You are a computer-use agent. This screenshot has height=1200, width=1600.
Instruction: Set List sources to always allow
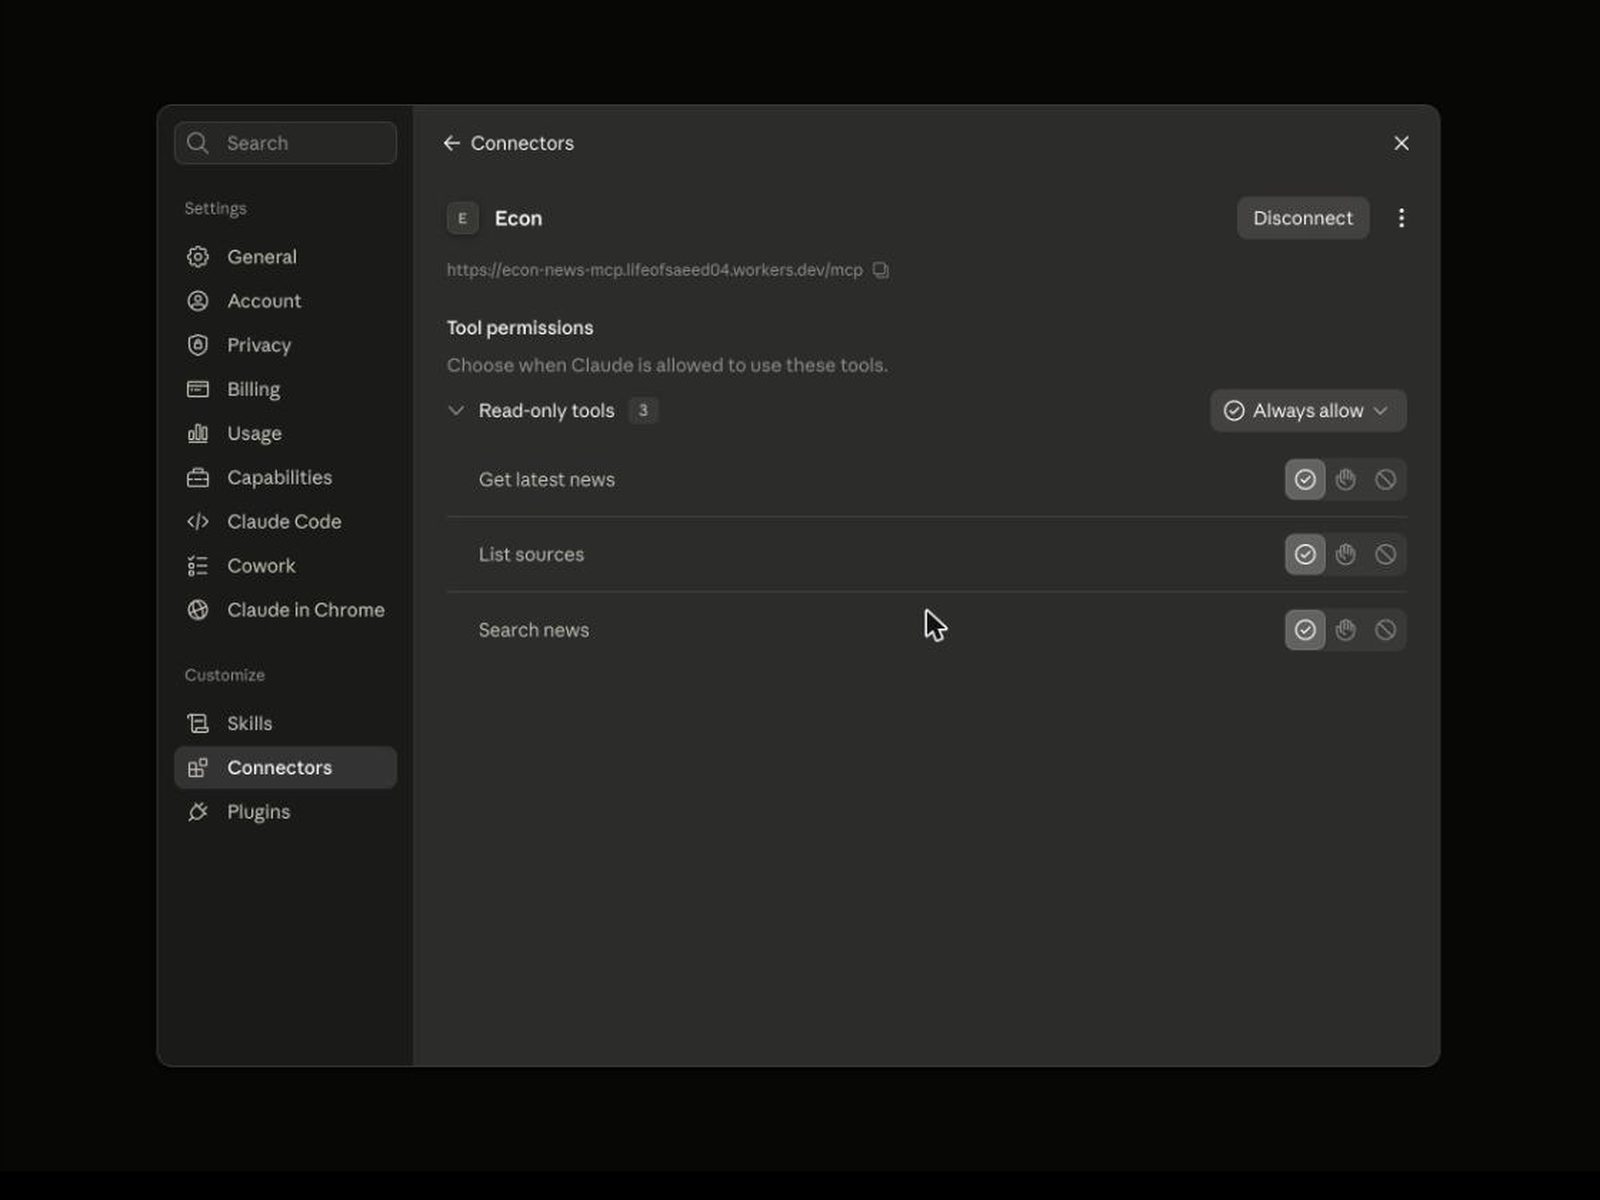click(1305, 554)
